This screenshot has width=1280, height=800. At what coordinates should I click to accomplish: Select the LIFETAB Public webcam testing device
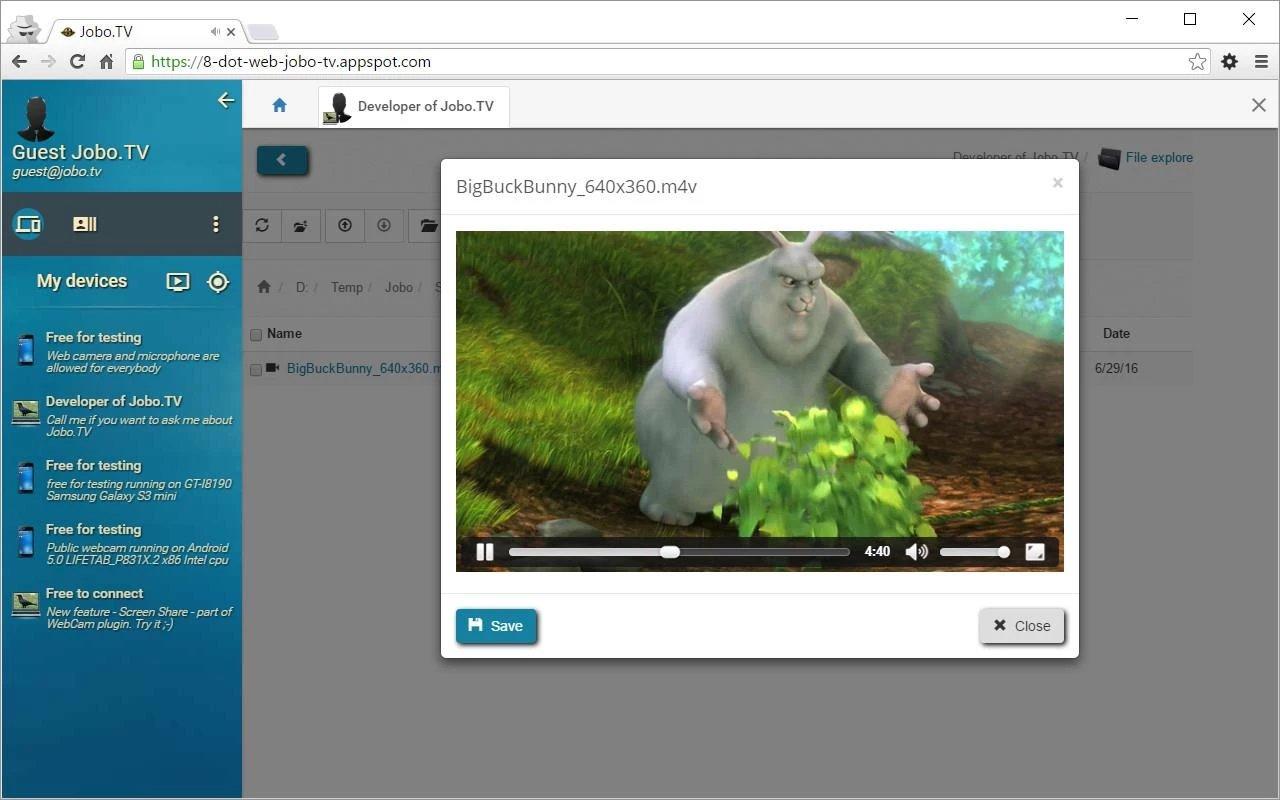click(122, 544)
